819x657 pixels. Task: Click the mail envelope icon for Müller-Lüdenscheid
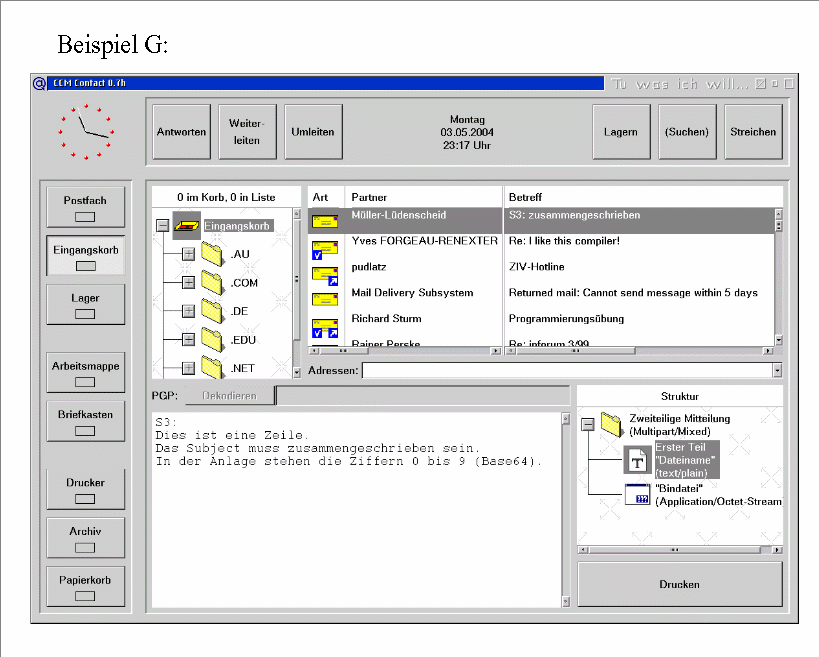pyautogui.click(x=324, y=221)
